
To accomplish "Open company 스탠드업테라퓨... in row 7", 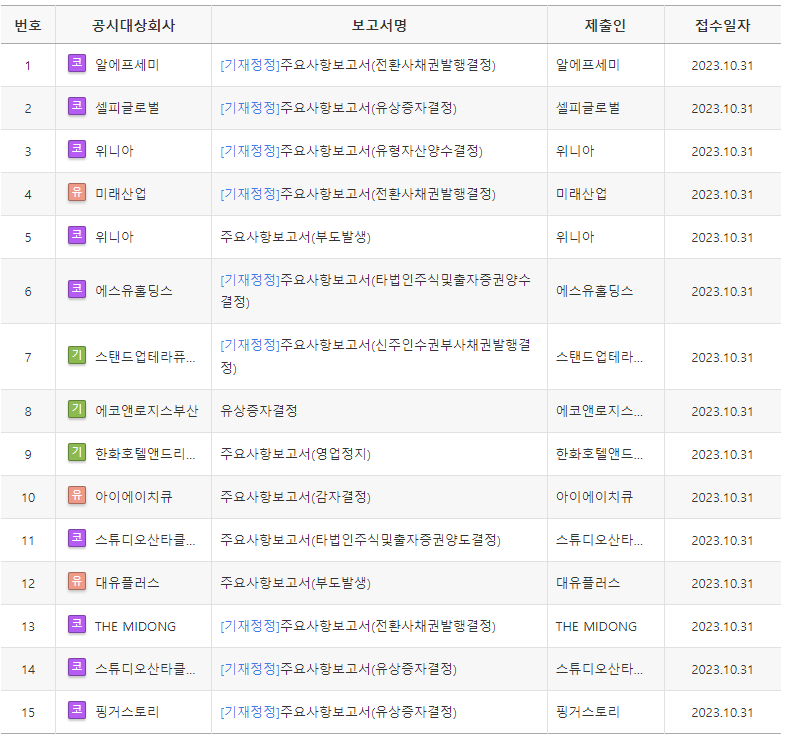I will (145, 357).
